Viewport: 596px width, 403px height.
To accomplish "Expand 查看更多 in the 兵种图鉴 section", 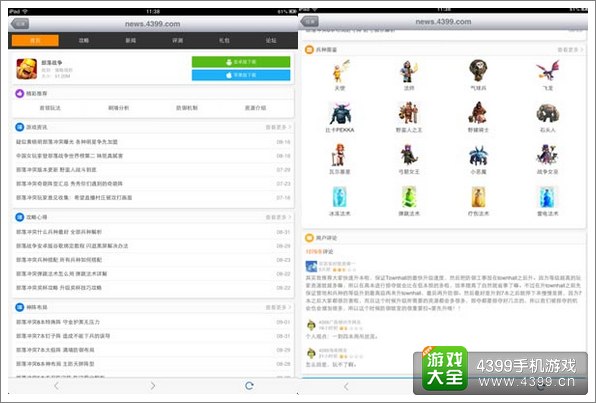I will (570, 50).
